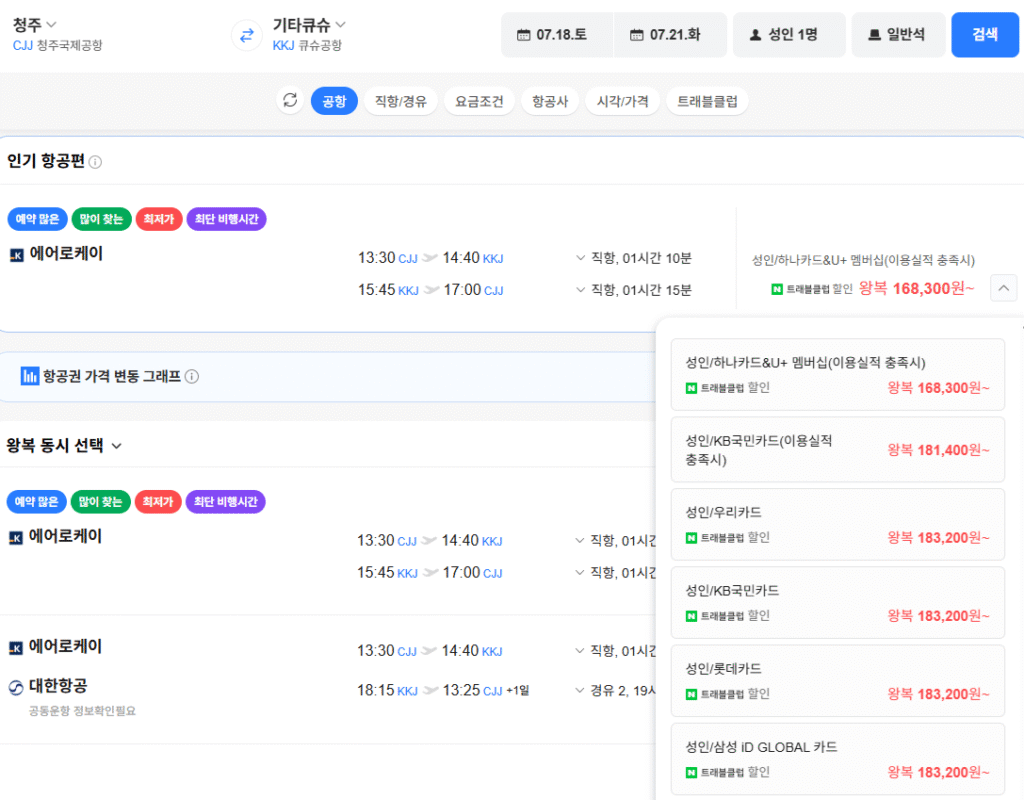
Task: Click KKJ 큐슈공항 airport label
Action: (307, 45)
